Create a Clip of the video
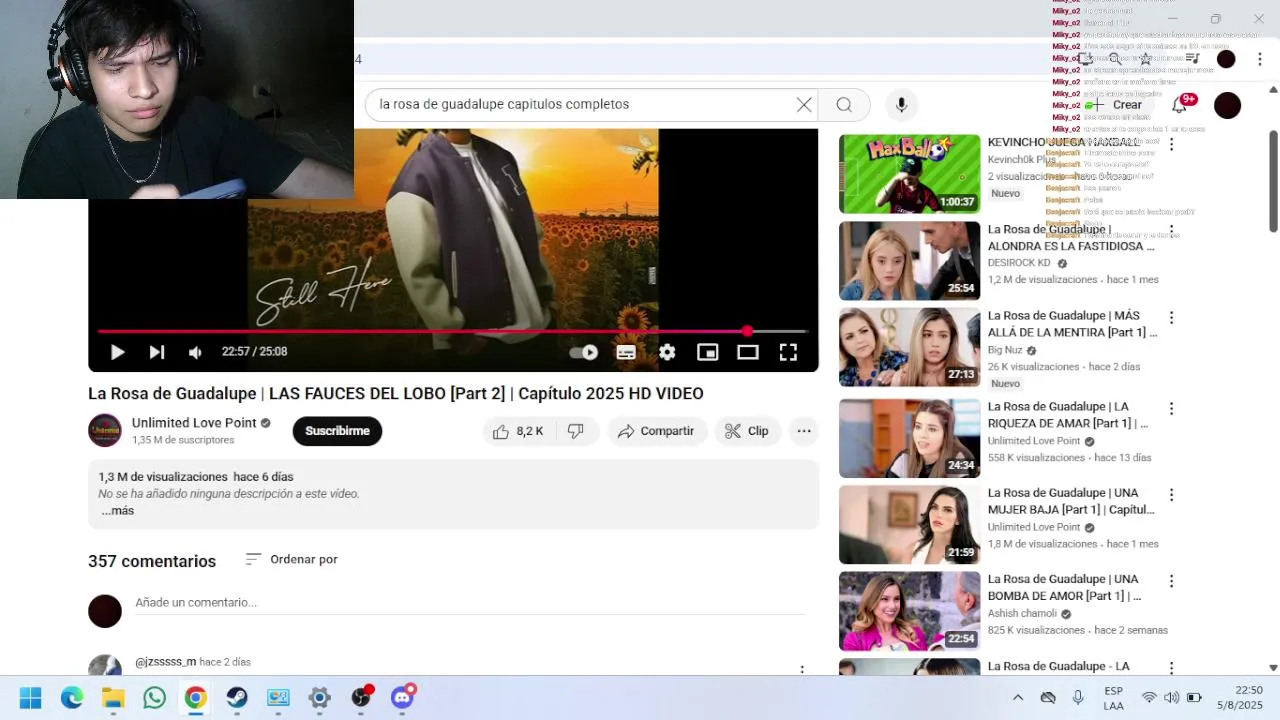 [747, 431]
